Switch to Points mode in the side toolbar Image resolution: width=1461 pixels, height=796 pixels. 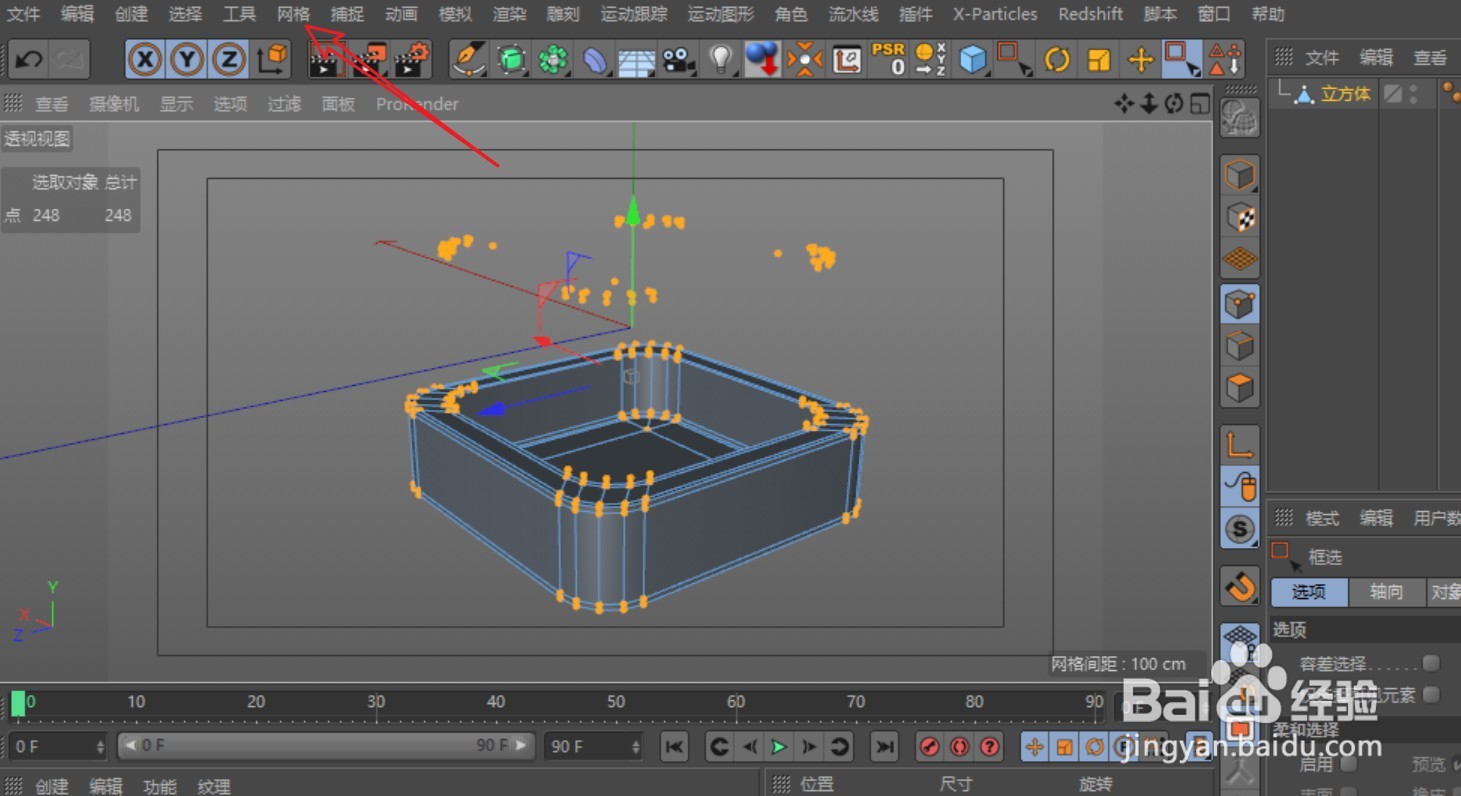(1239, 303)
